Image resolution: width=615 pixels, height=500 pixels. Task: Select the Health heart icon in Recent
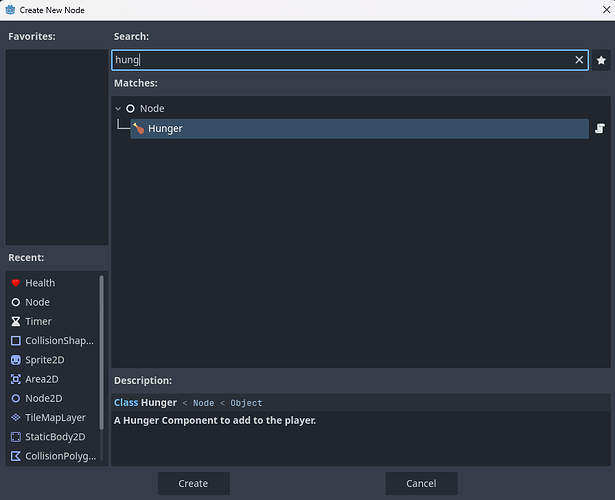(x=16, y=283)
